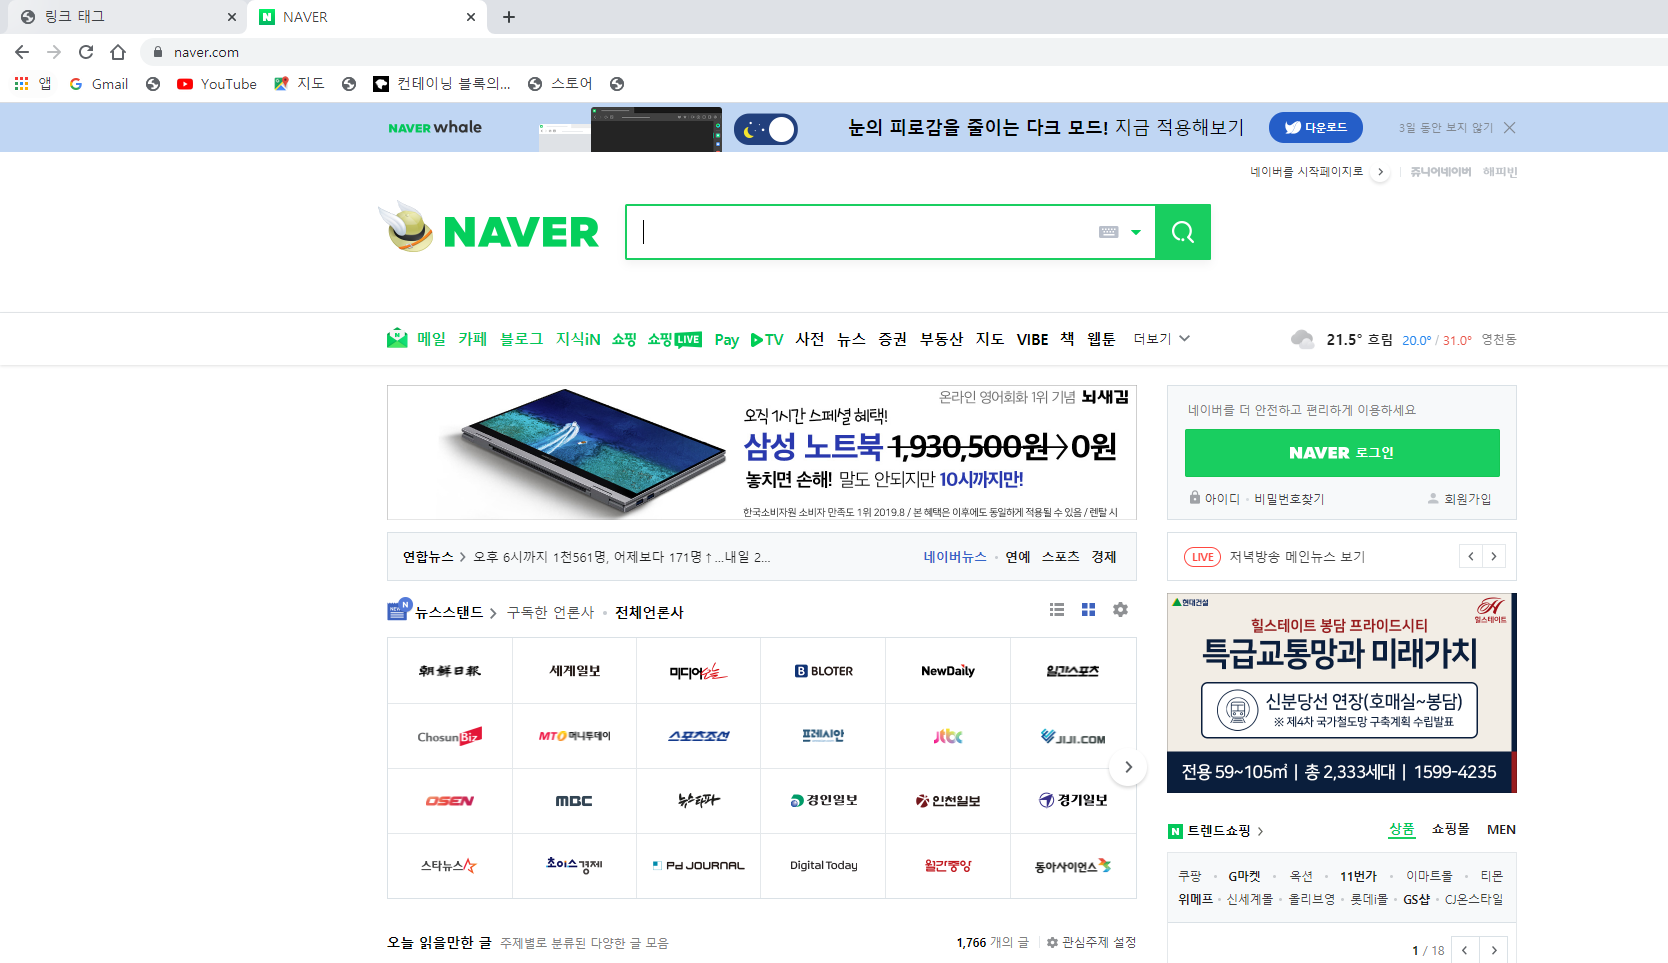
Task: Click the 회원가입 link
Action: tap(1467, 499)
